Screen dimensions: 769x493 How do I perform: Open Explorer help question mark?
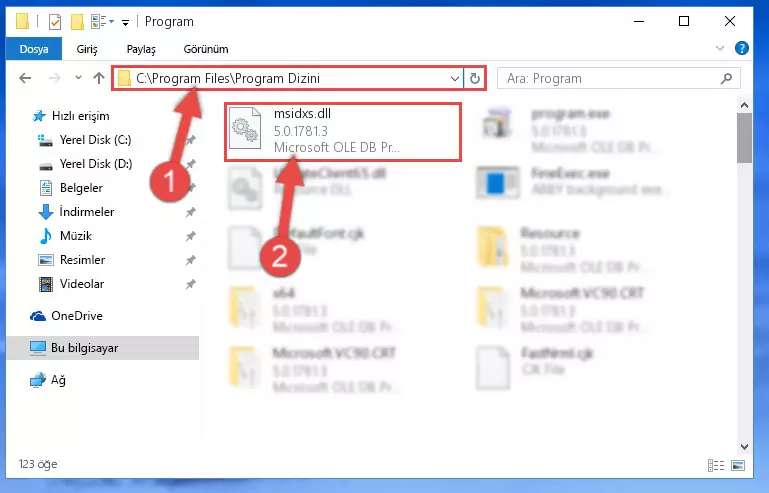coord(742,48)
